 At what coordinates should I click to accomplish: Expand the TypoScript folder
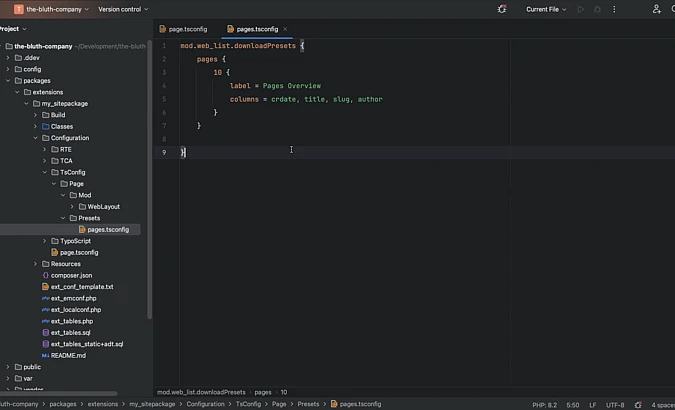tap(44, 241)
